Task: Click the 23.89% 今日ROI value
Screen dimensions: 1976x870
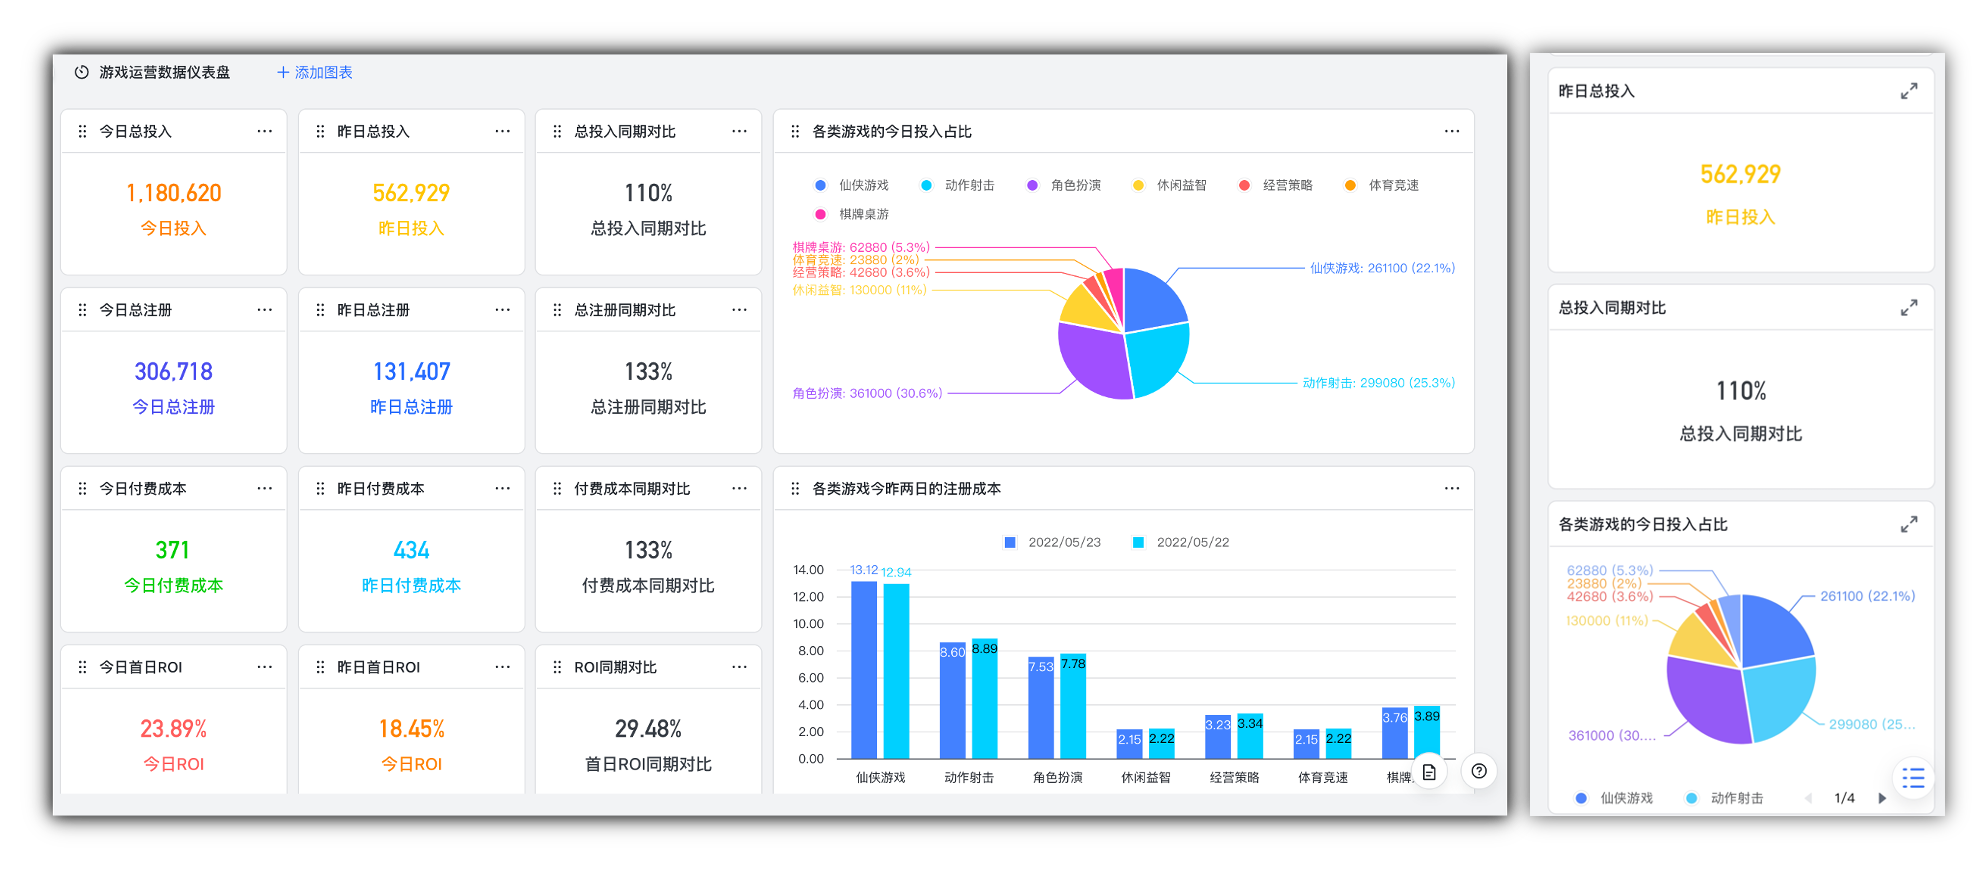Action: (173, 729)
